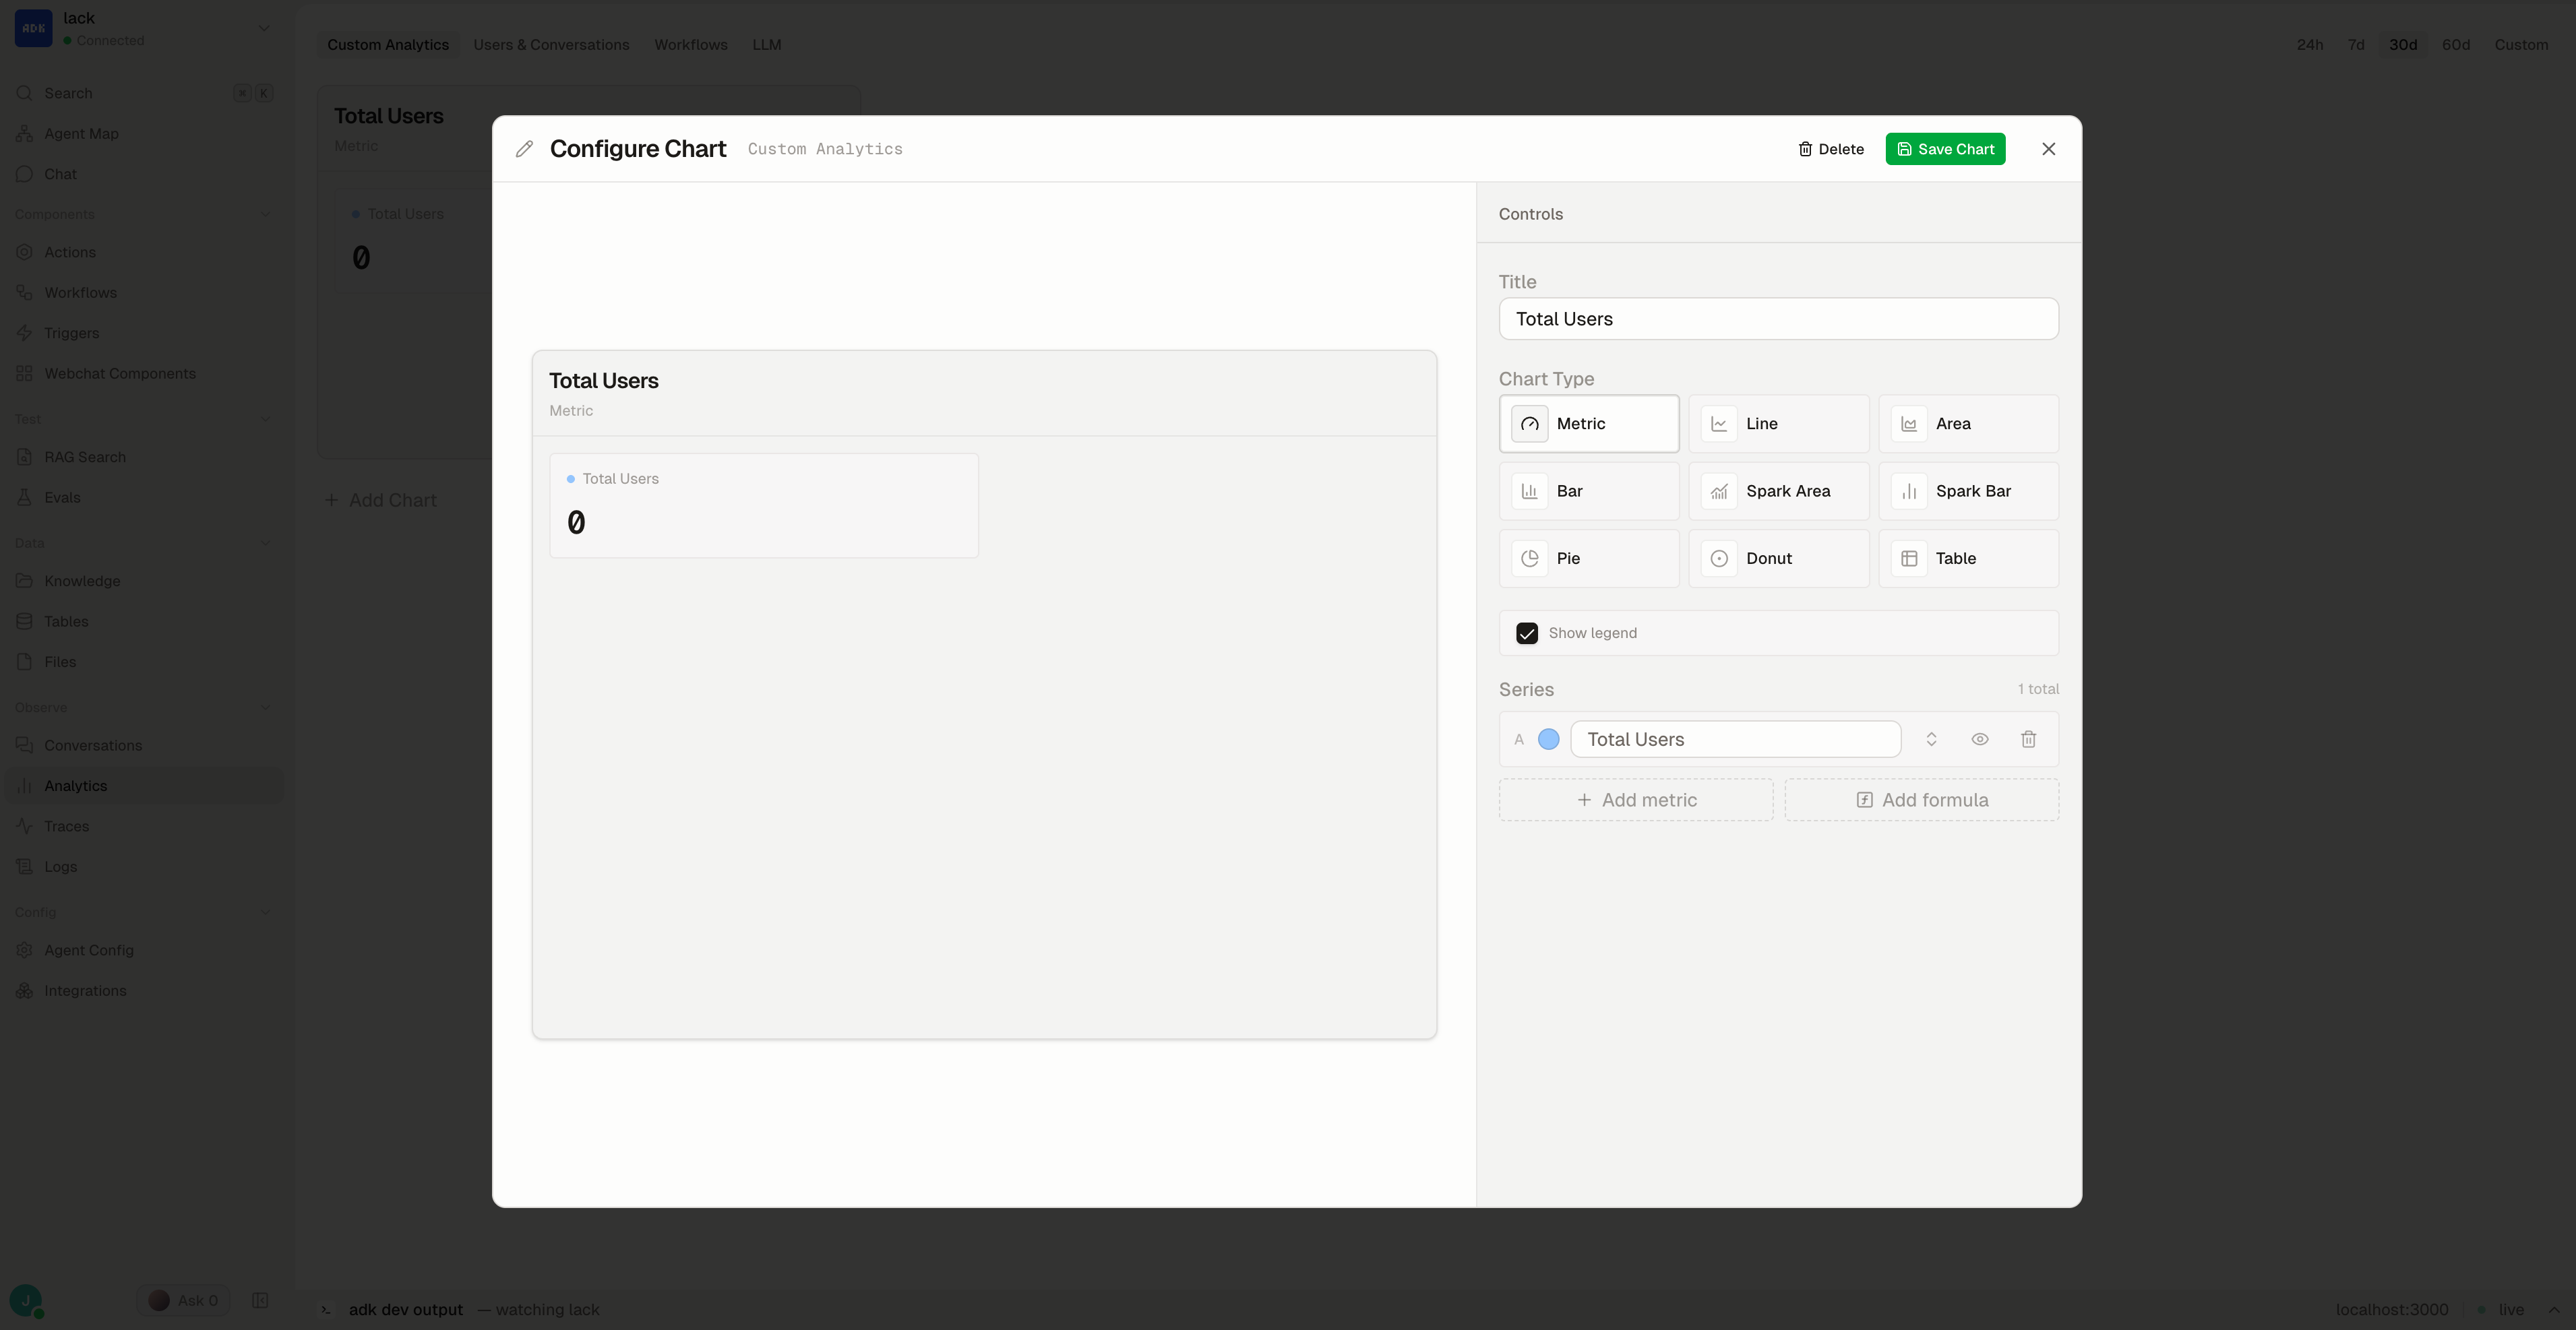Open the blue series color swatch
The image size is (2576, 1330).
coord(1548,739)
